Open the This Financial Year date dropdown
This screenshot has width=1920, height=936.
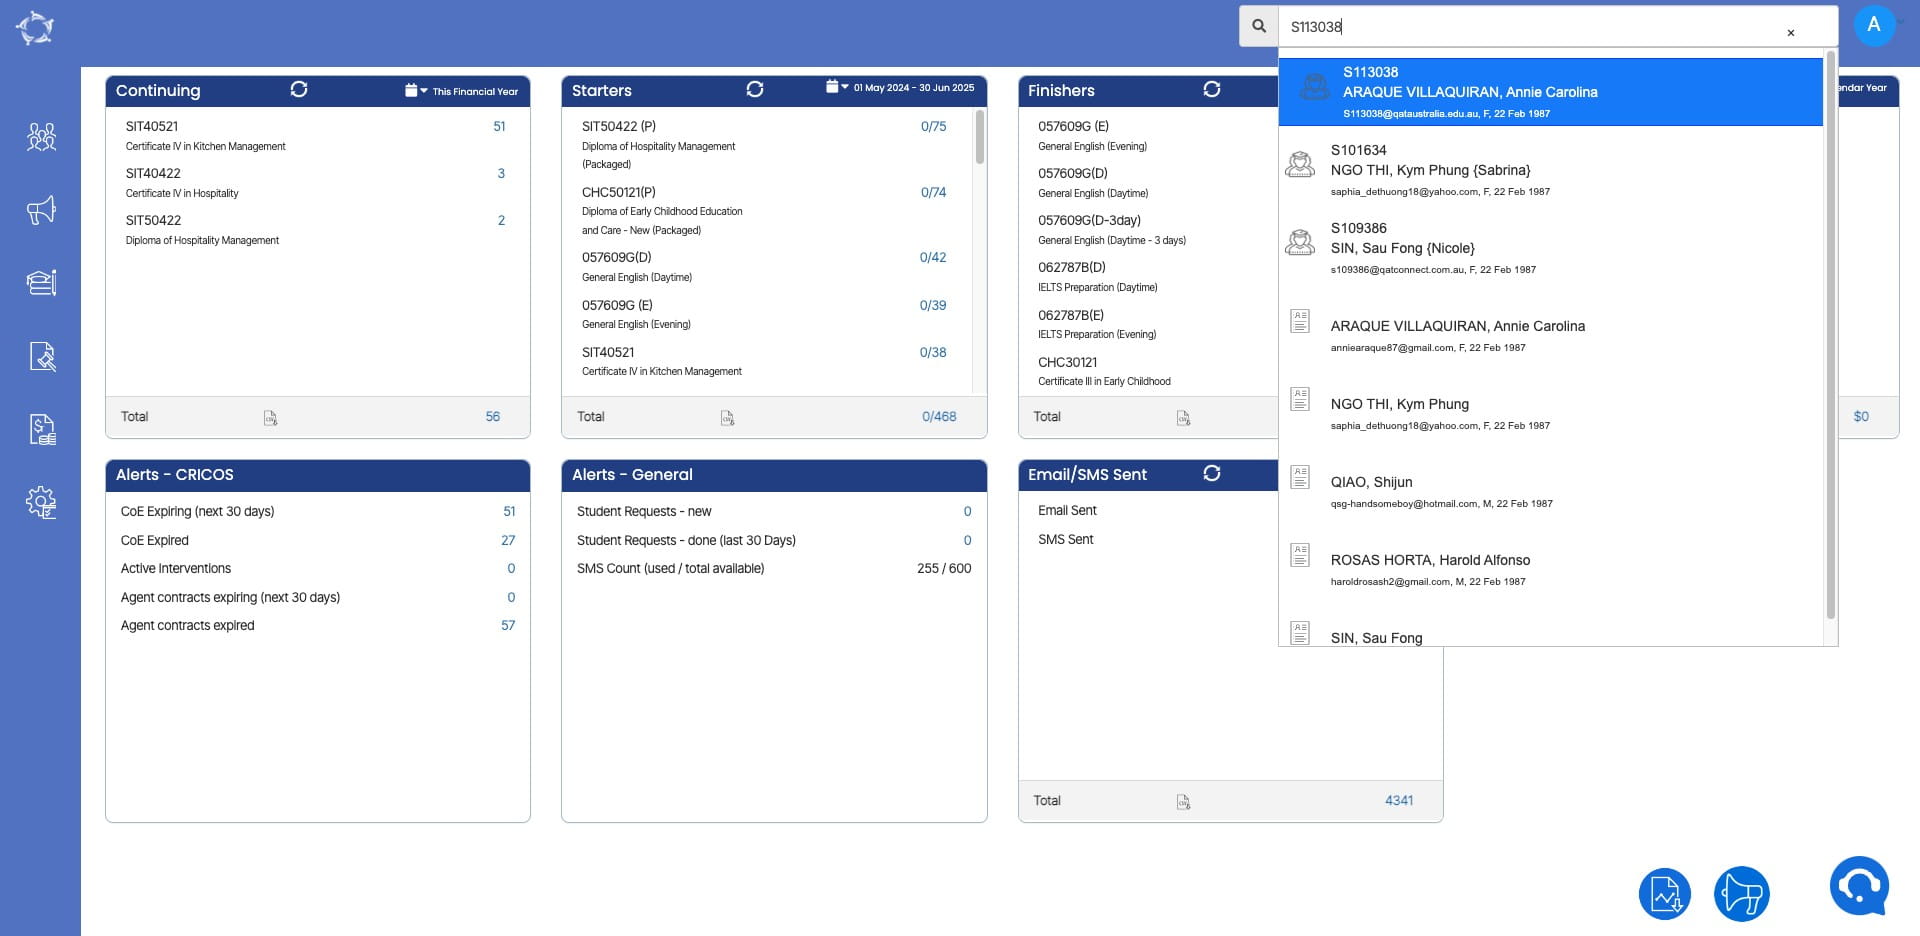click(462, 89)
